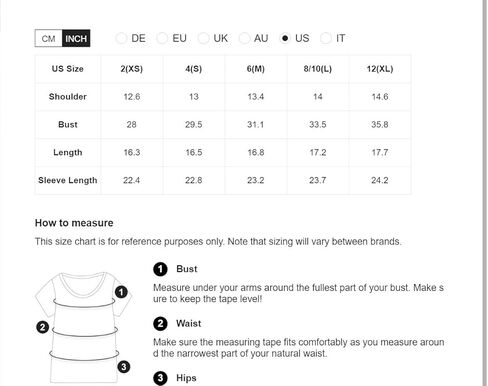Choose the DE size region radio

pos(121,38)
